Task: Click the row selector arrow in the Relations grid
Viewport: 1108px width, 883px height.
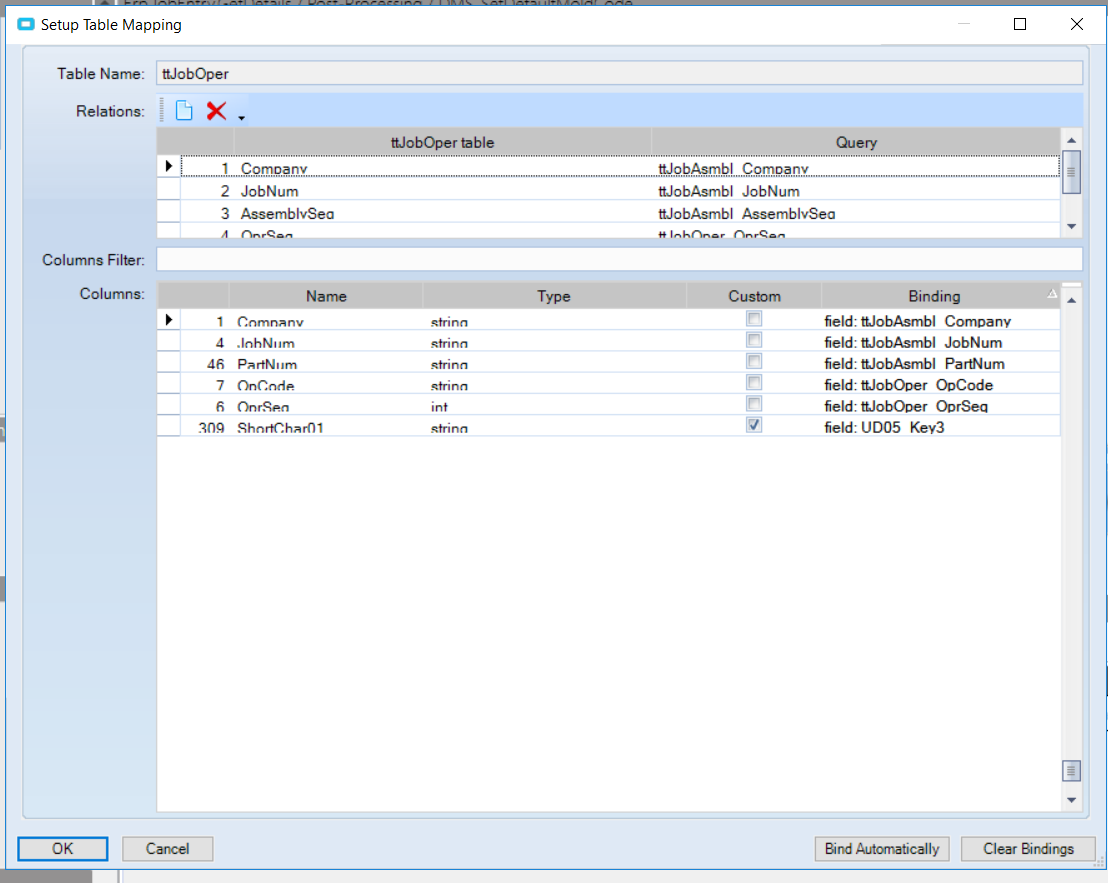Action: click(168, 166)
